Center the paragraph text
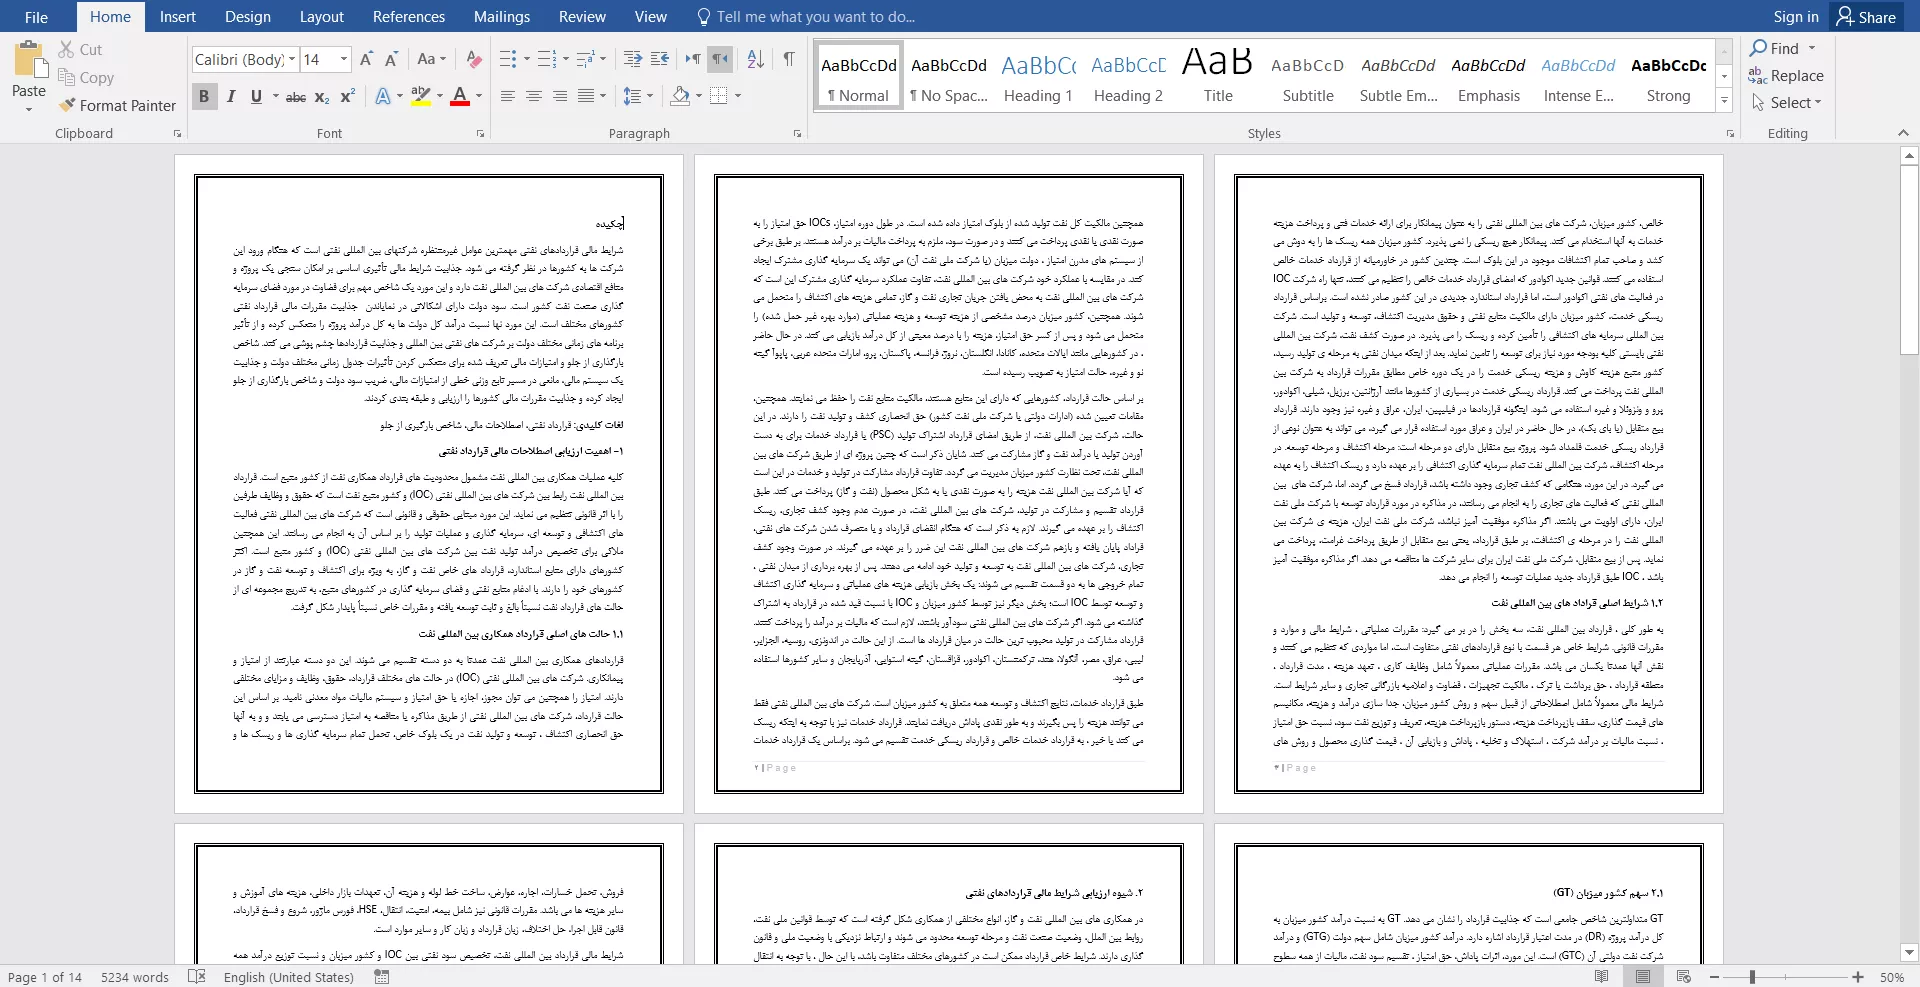The width and height of the screenshot is (1920, 987). (533, 96)
